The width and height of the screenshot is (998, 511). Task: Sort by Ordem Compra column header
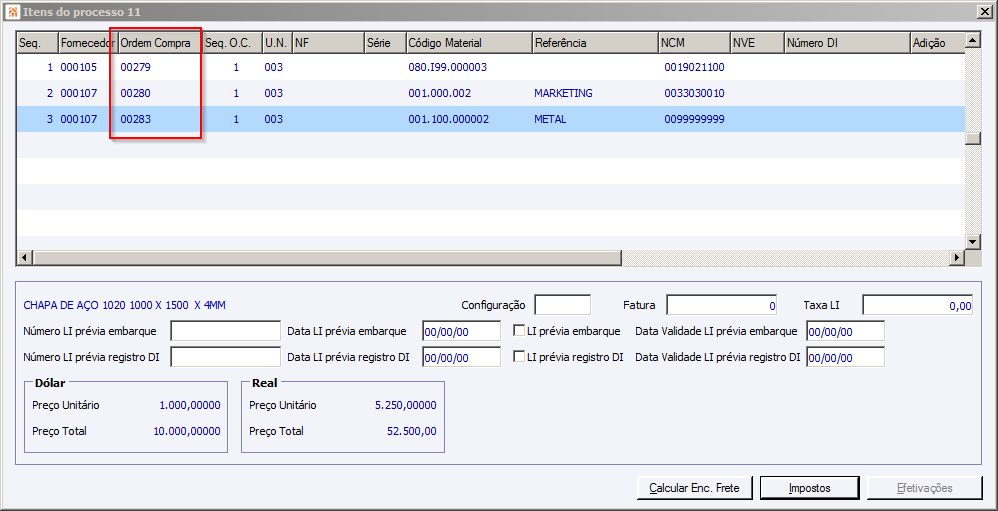pos(157,43)
